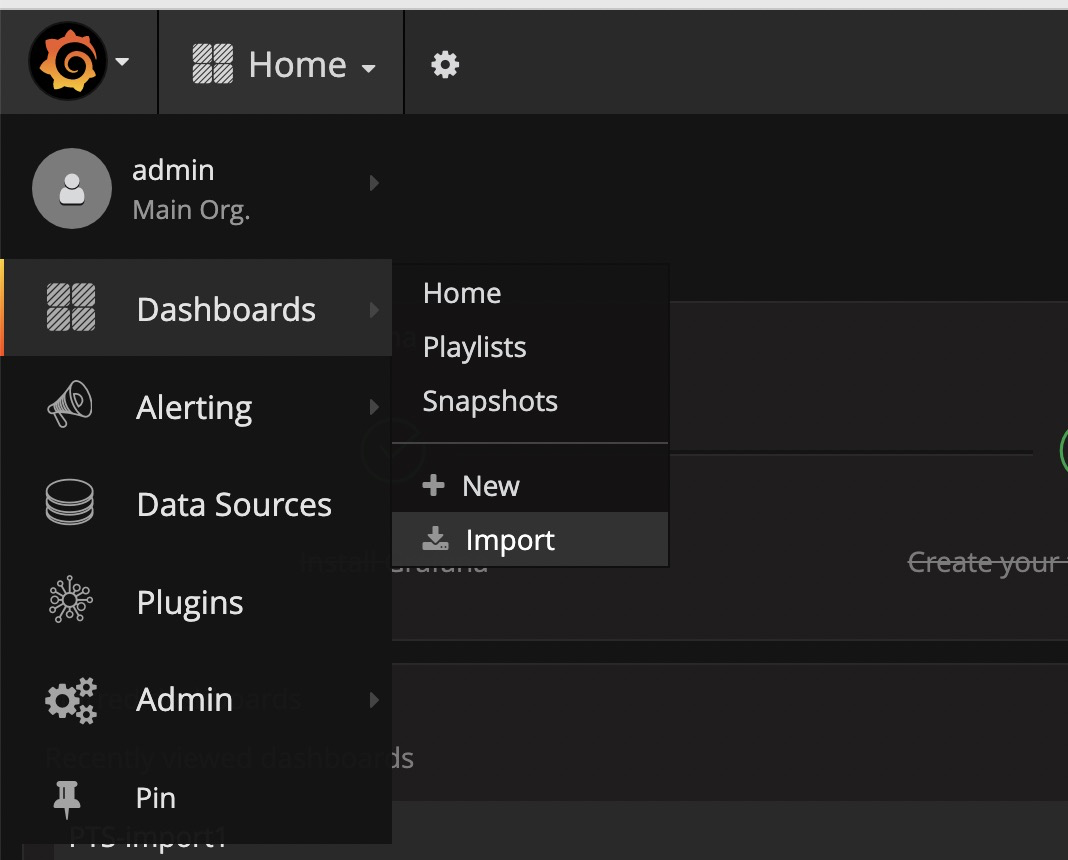Toggle the caret next to Grafana logo
The height and width of the screenshot is (860, 1068).
[122, 62]
